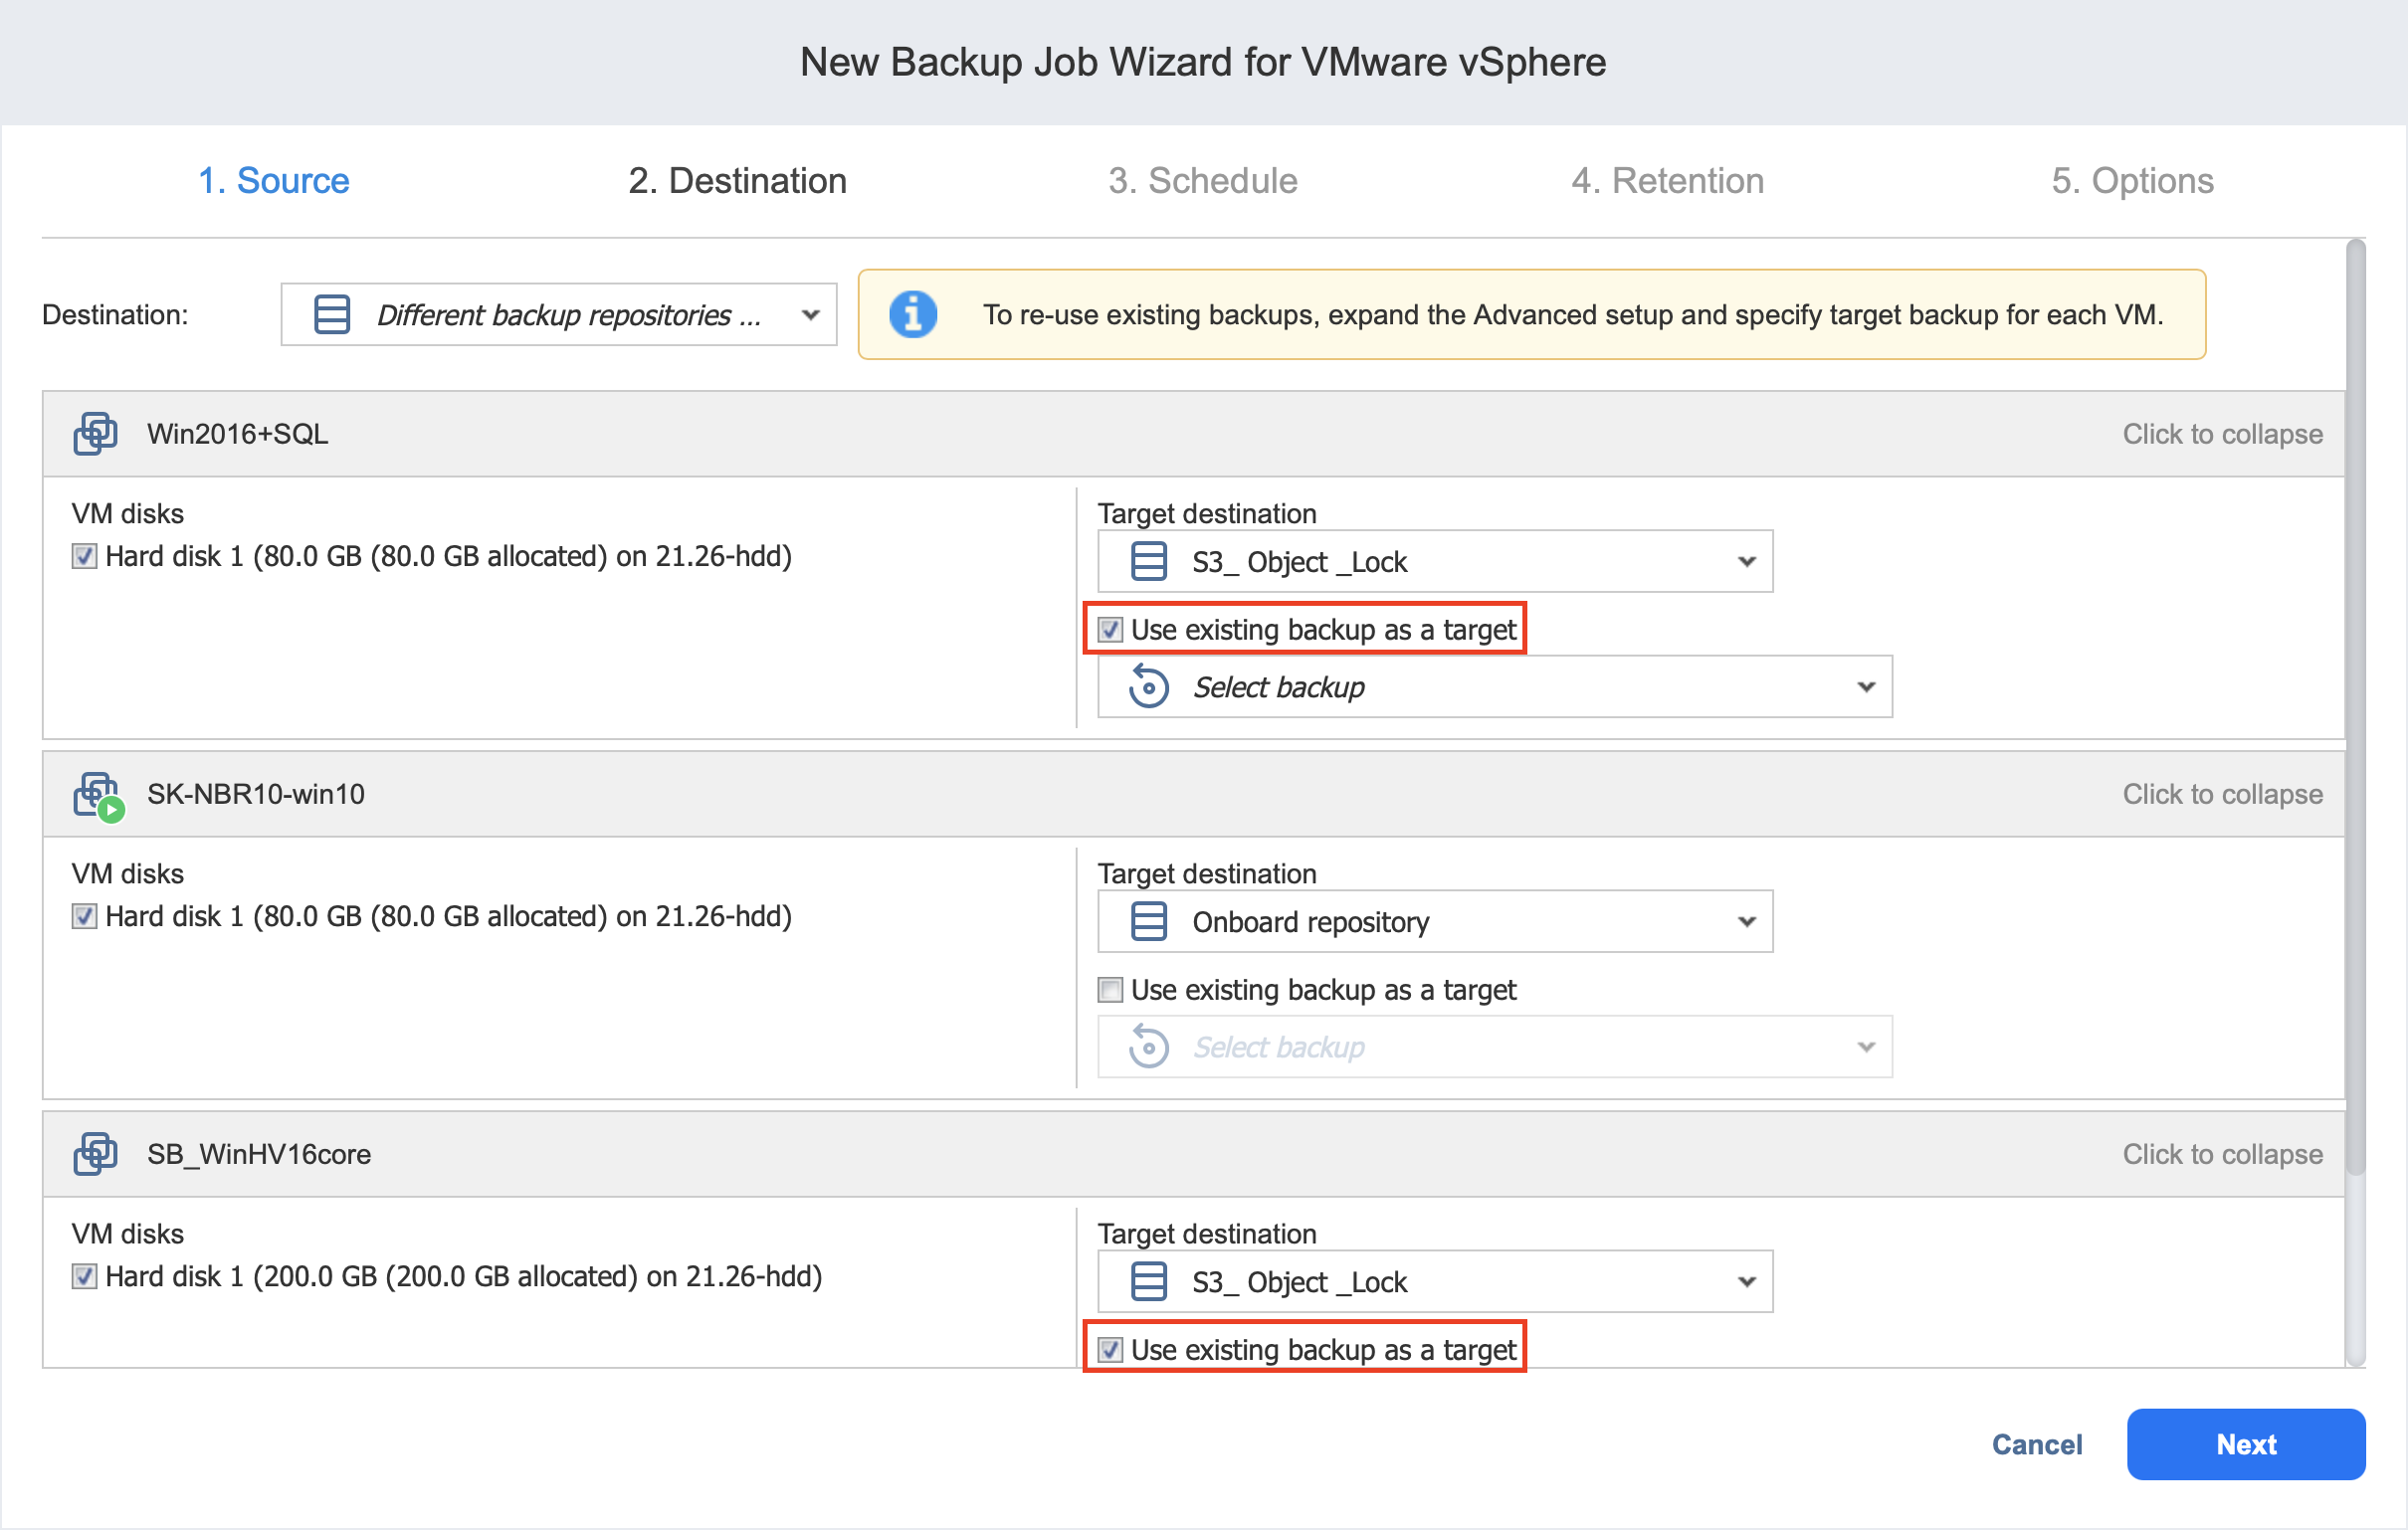This screenshot has width=2408, height=1530.
Task: Click repository icon in Win2016+SQL target destination
Action: pos(1148,561)
